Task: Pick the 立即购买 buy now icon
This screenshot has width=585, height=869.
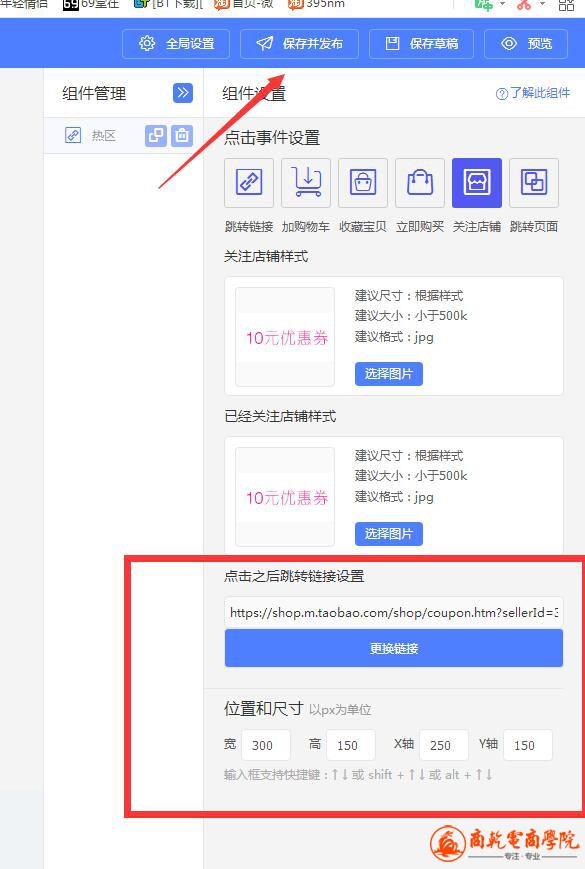Action: click(x=420, y=182)
